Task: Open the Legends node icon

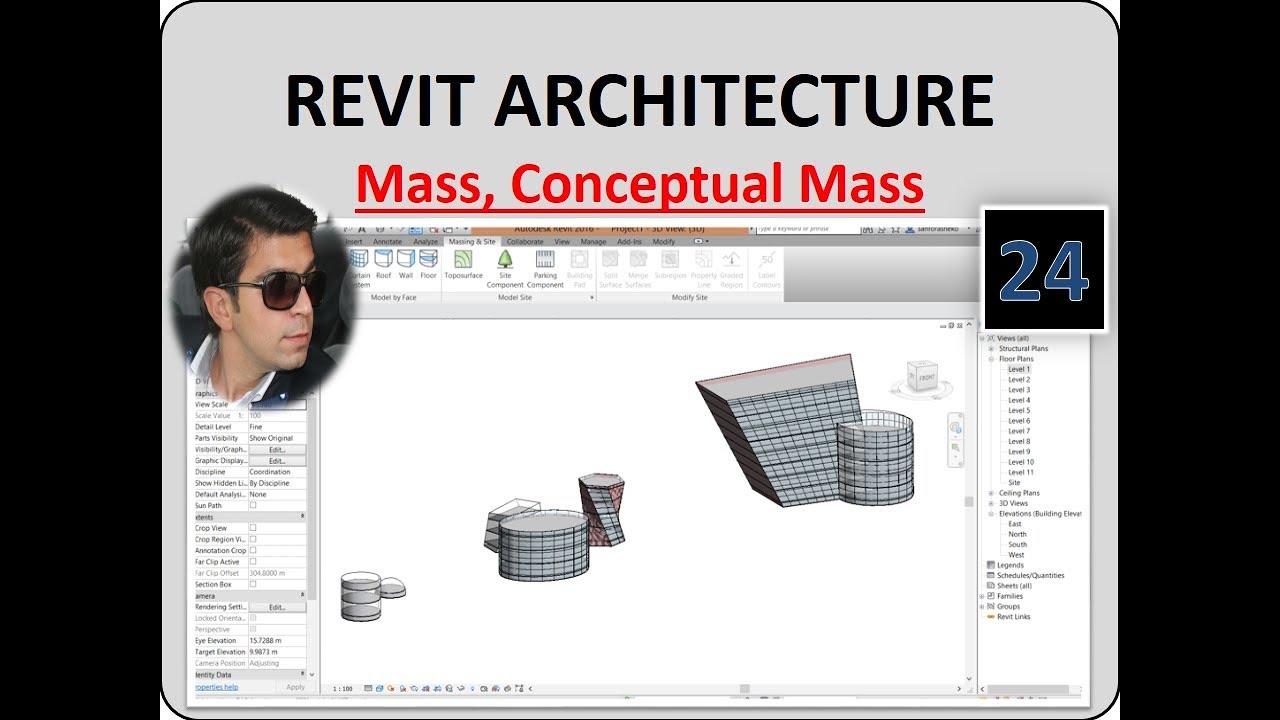Action: pos(991,565)
